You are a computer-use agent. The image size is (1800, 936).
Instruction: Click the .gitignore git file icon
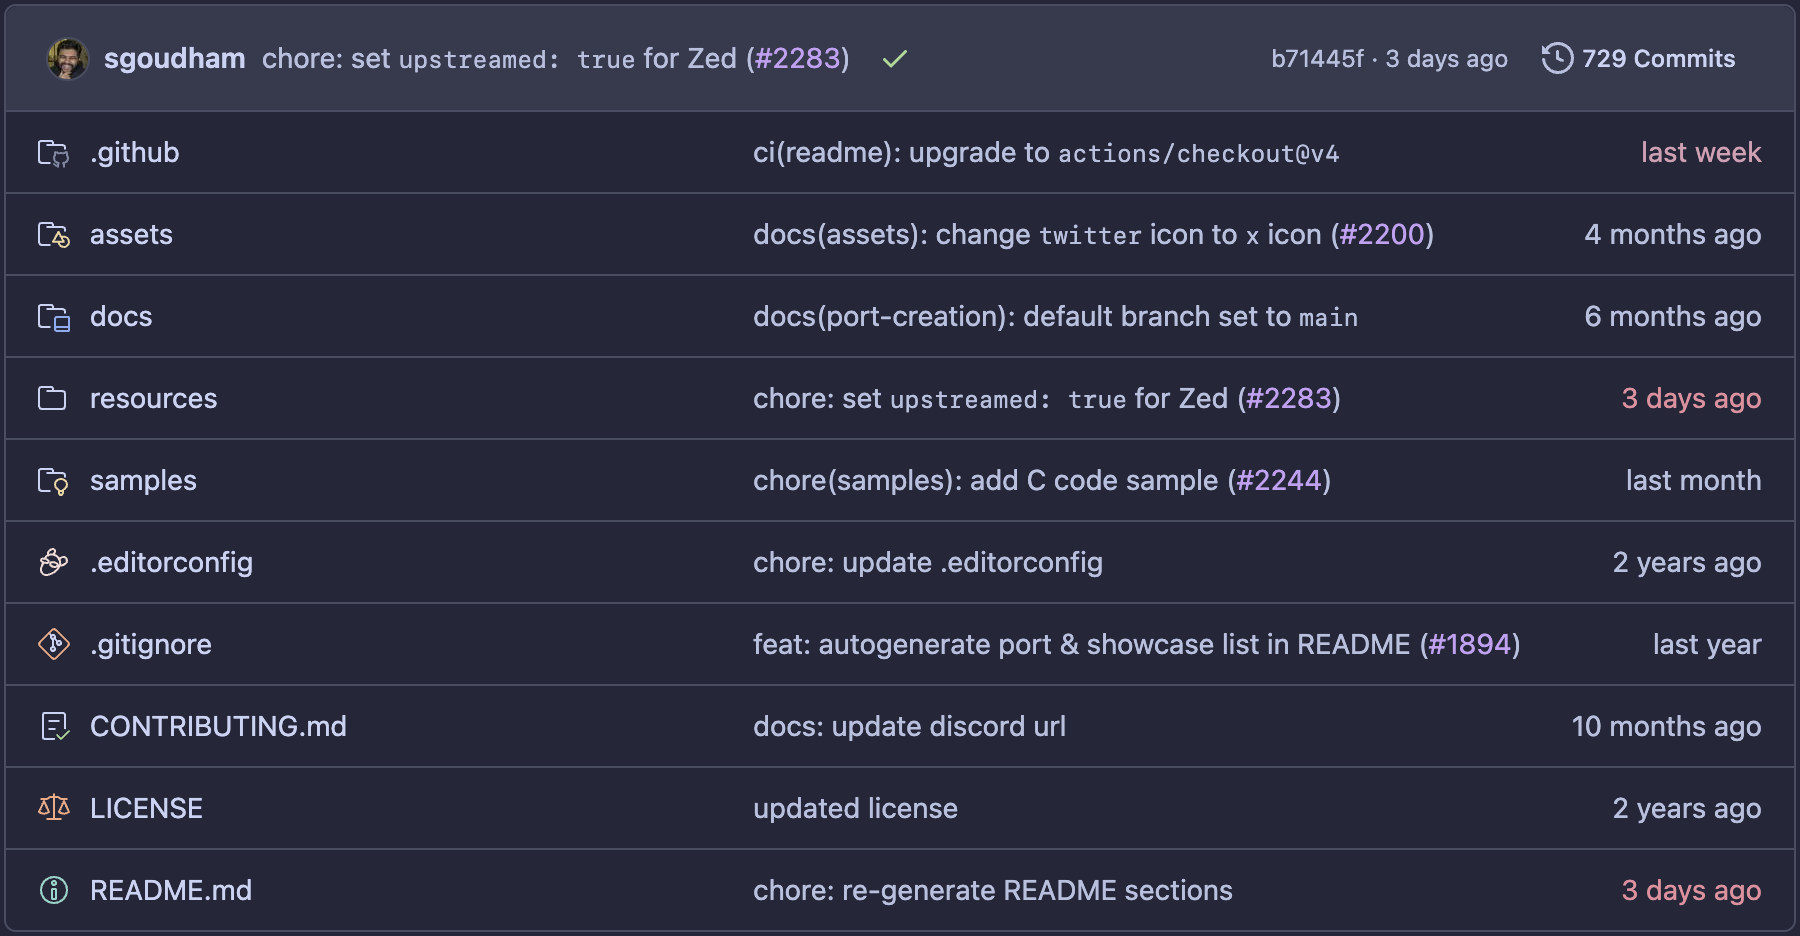tap(53, 644)
